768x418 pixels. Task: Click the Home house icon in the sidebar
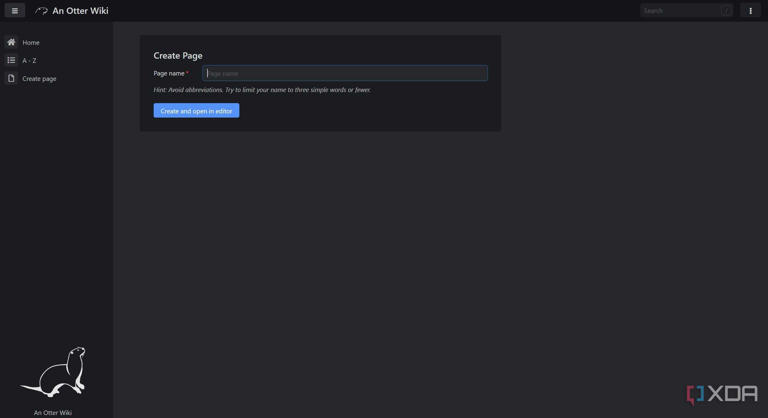click(11, 42)
